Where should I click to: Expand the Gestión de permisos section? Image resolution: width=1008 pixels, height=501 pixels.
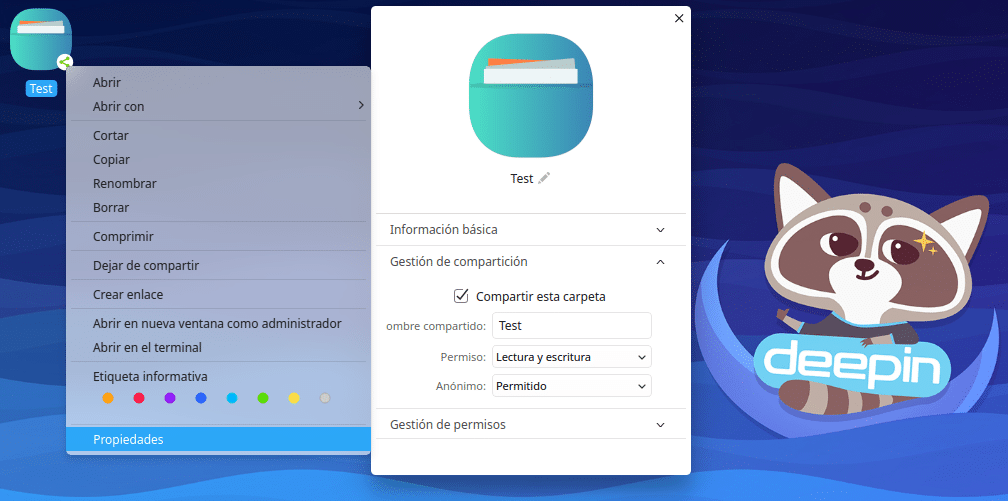click(x=531, y=424)
